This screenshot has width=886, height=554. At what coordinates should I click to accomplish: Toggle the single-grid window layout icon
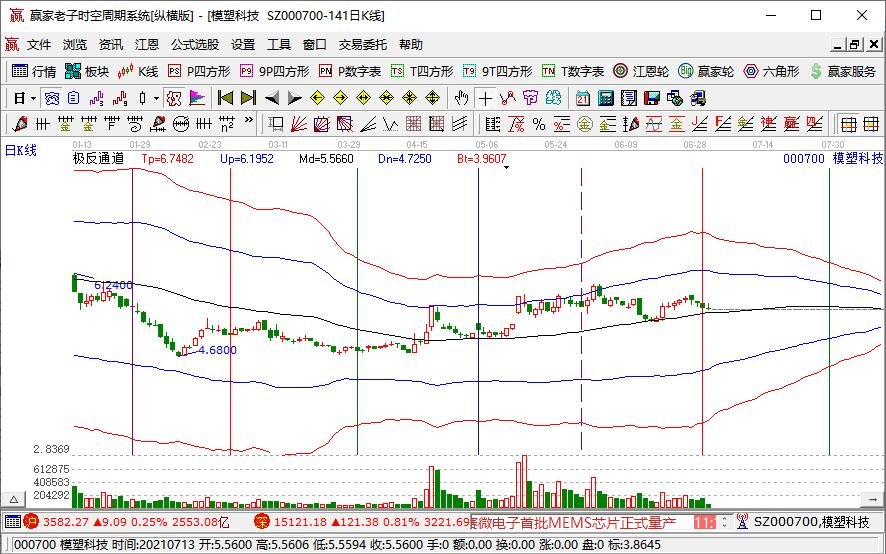point(848,123)
